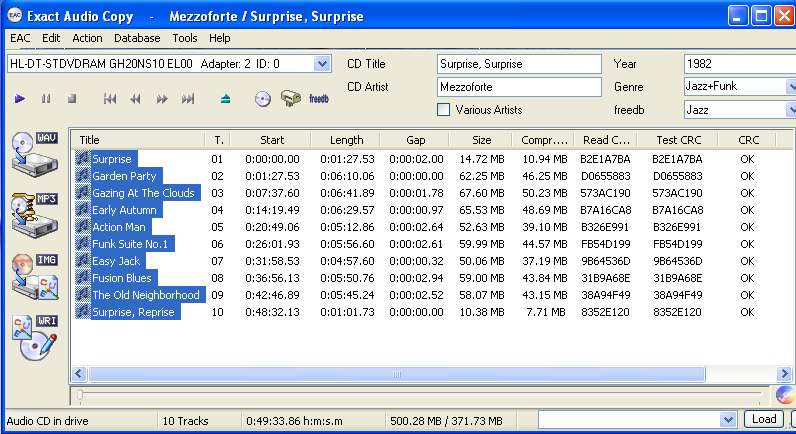Open the Action menu
Viewport: 796px width, 434px height.
pyautogui.click(x=87, y=38)
